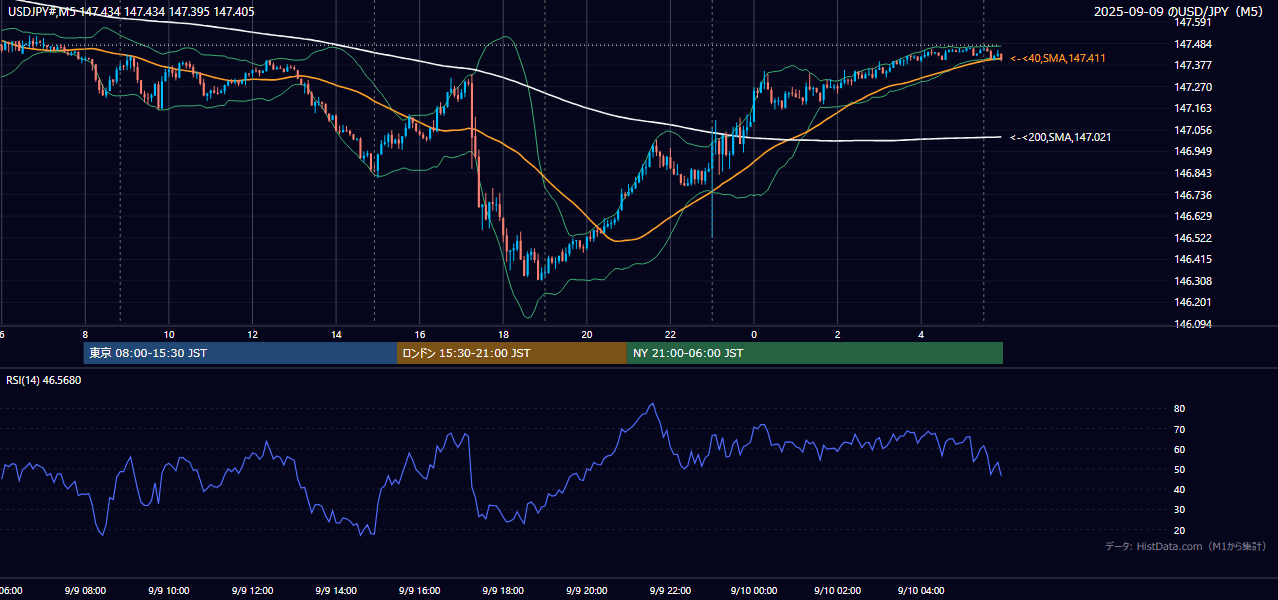Viewport: 1278px width, 600px height.
Task: Select the ロンドン 15:30-21:00 JST session bar
Action: (x=512, y=353)
